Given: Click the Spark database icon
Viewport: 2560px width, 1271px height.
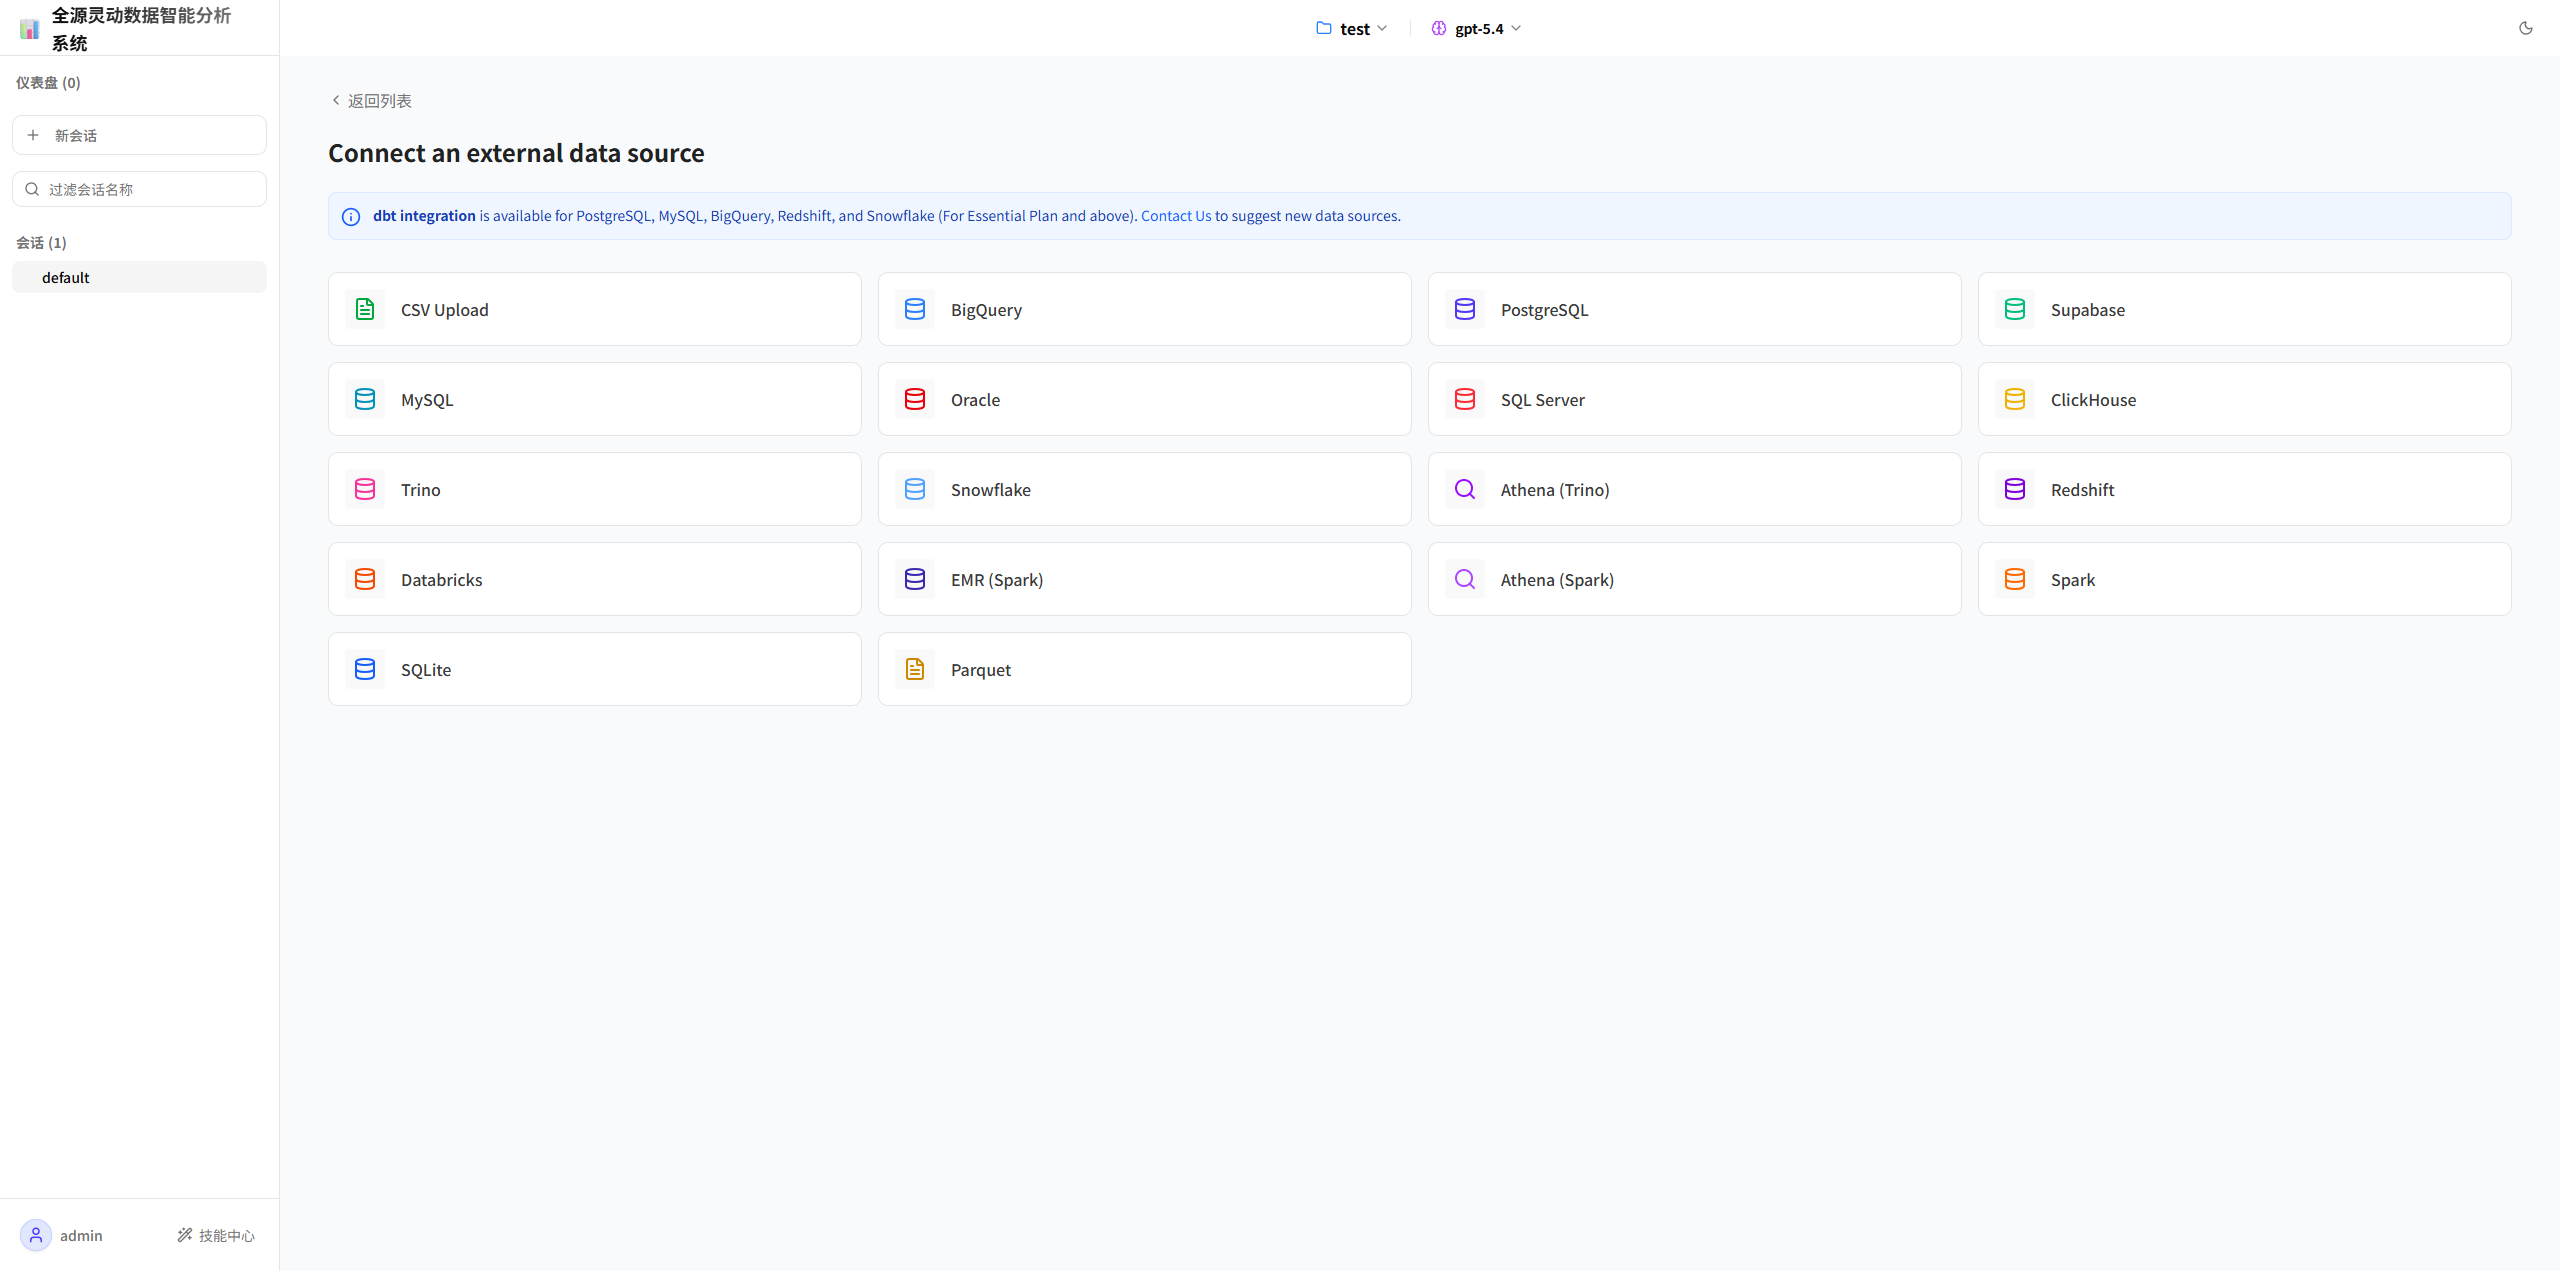Looking at the screenshot, I should pos(2015,579).
